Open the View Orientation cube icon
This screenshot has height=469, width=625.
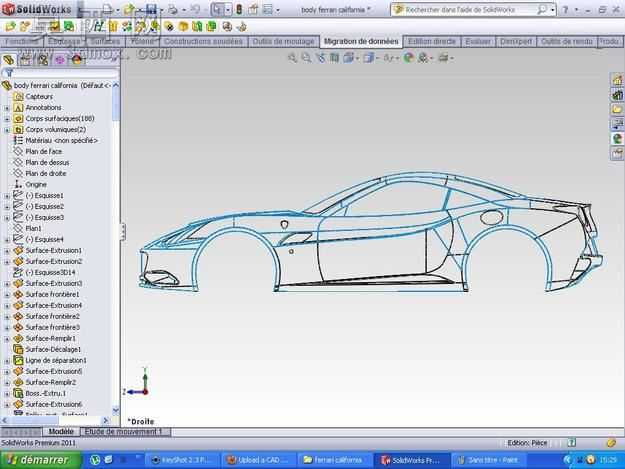pyautogui.click(x=349, y=58)
